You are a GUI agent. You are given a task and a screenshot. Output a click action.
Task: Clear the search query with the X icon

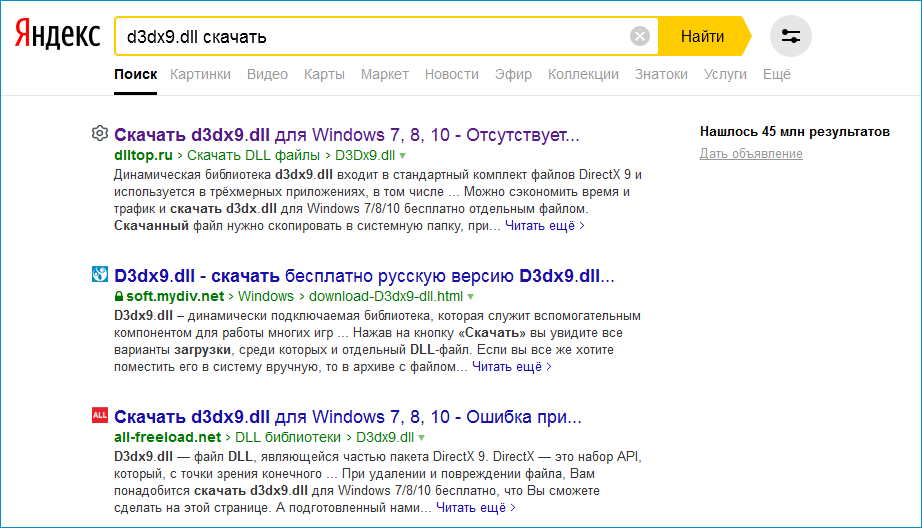click(x=640, y=36)
